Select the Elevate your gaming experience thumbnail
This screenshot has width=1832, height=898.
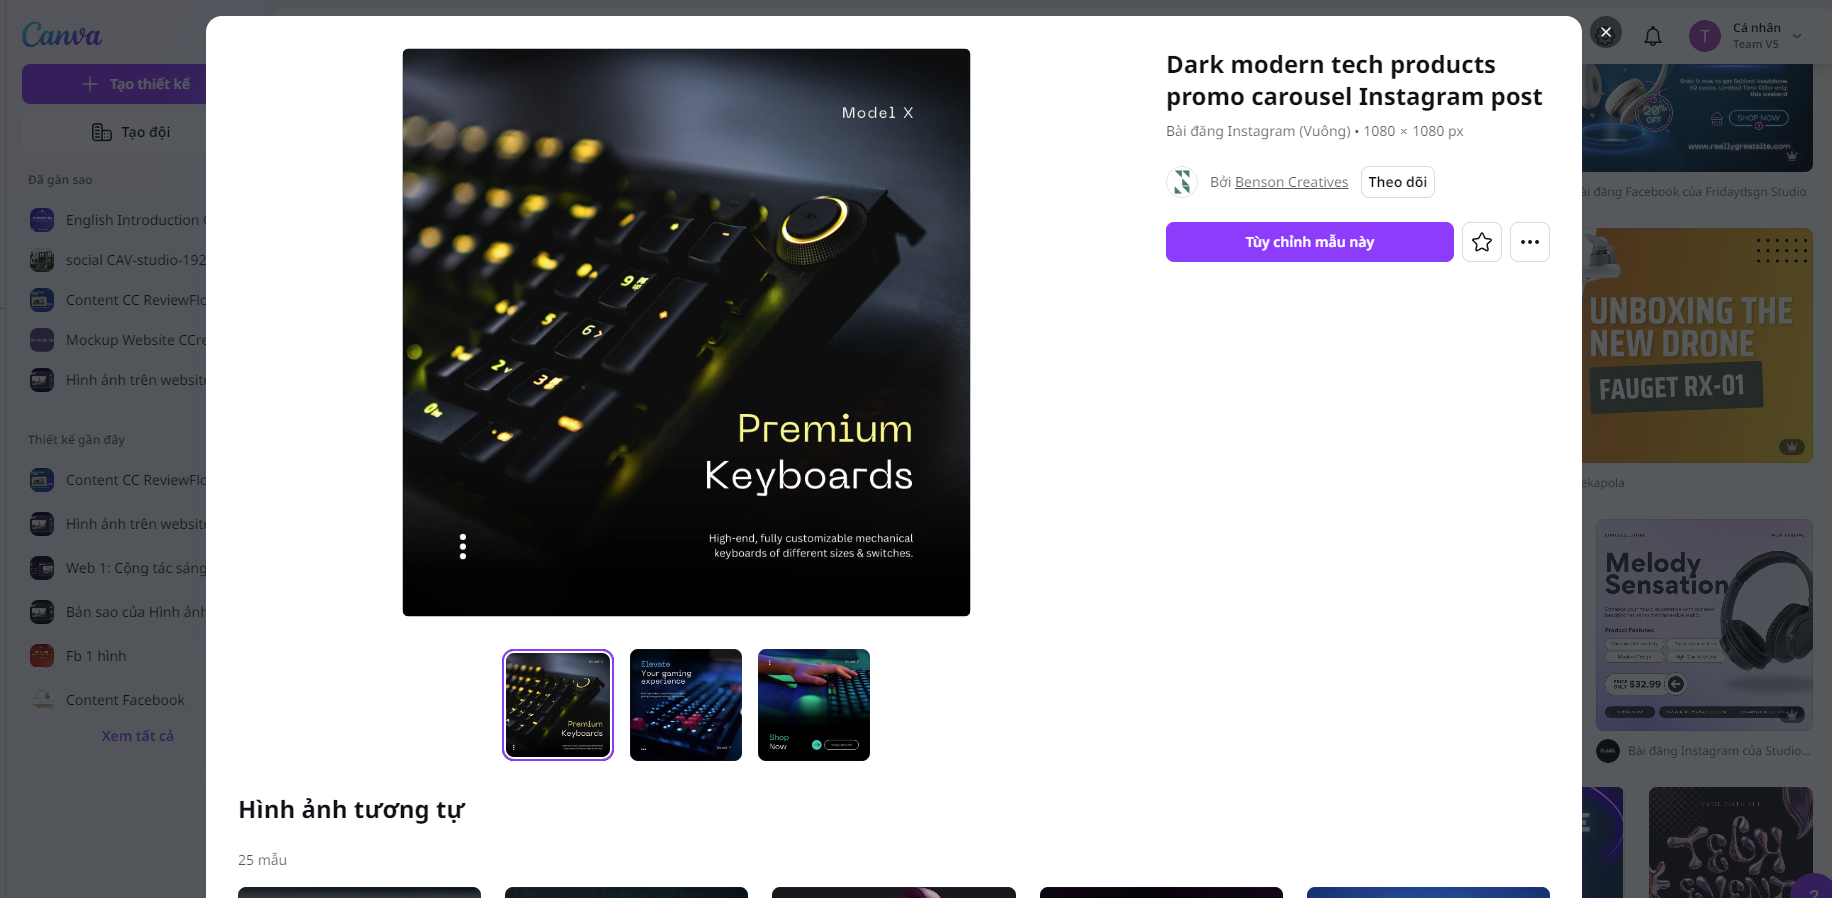click(686, 705)
